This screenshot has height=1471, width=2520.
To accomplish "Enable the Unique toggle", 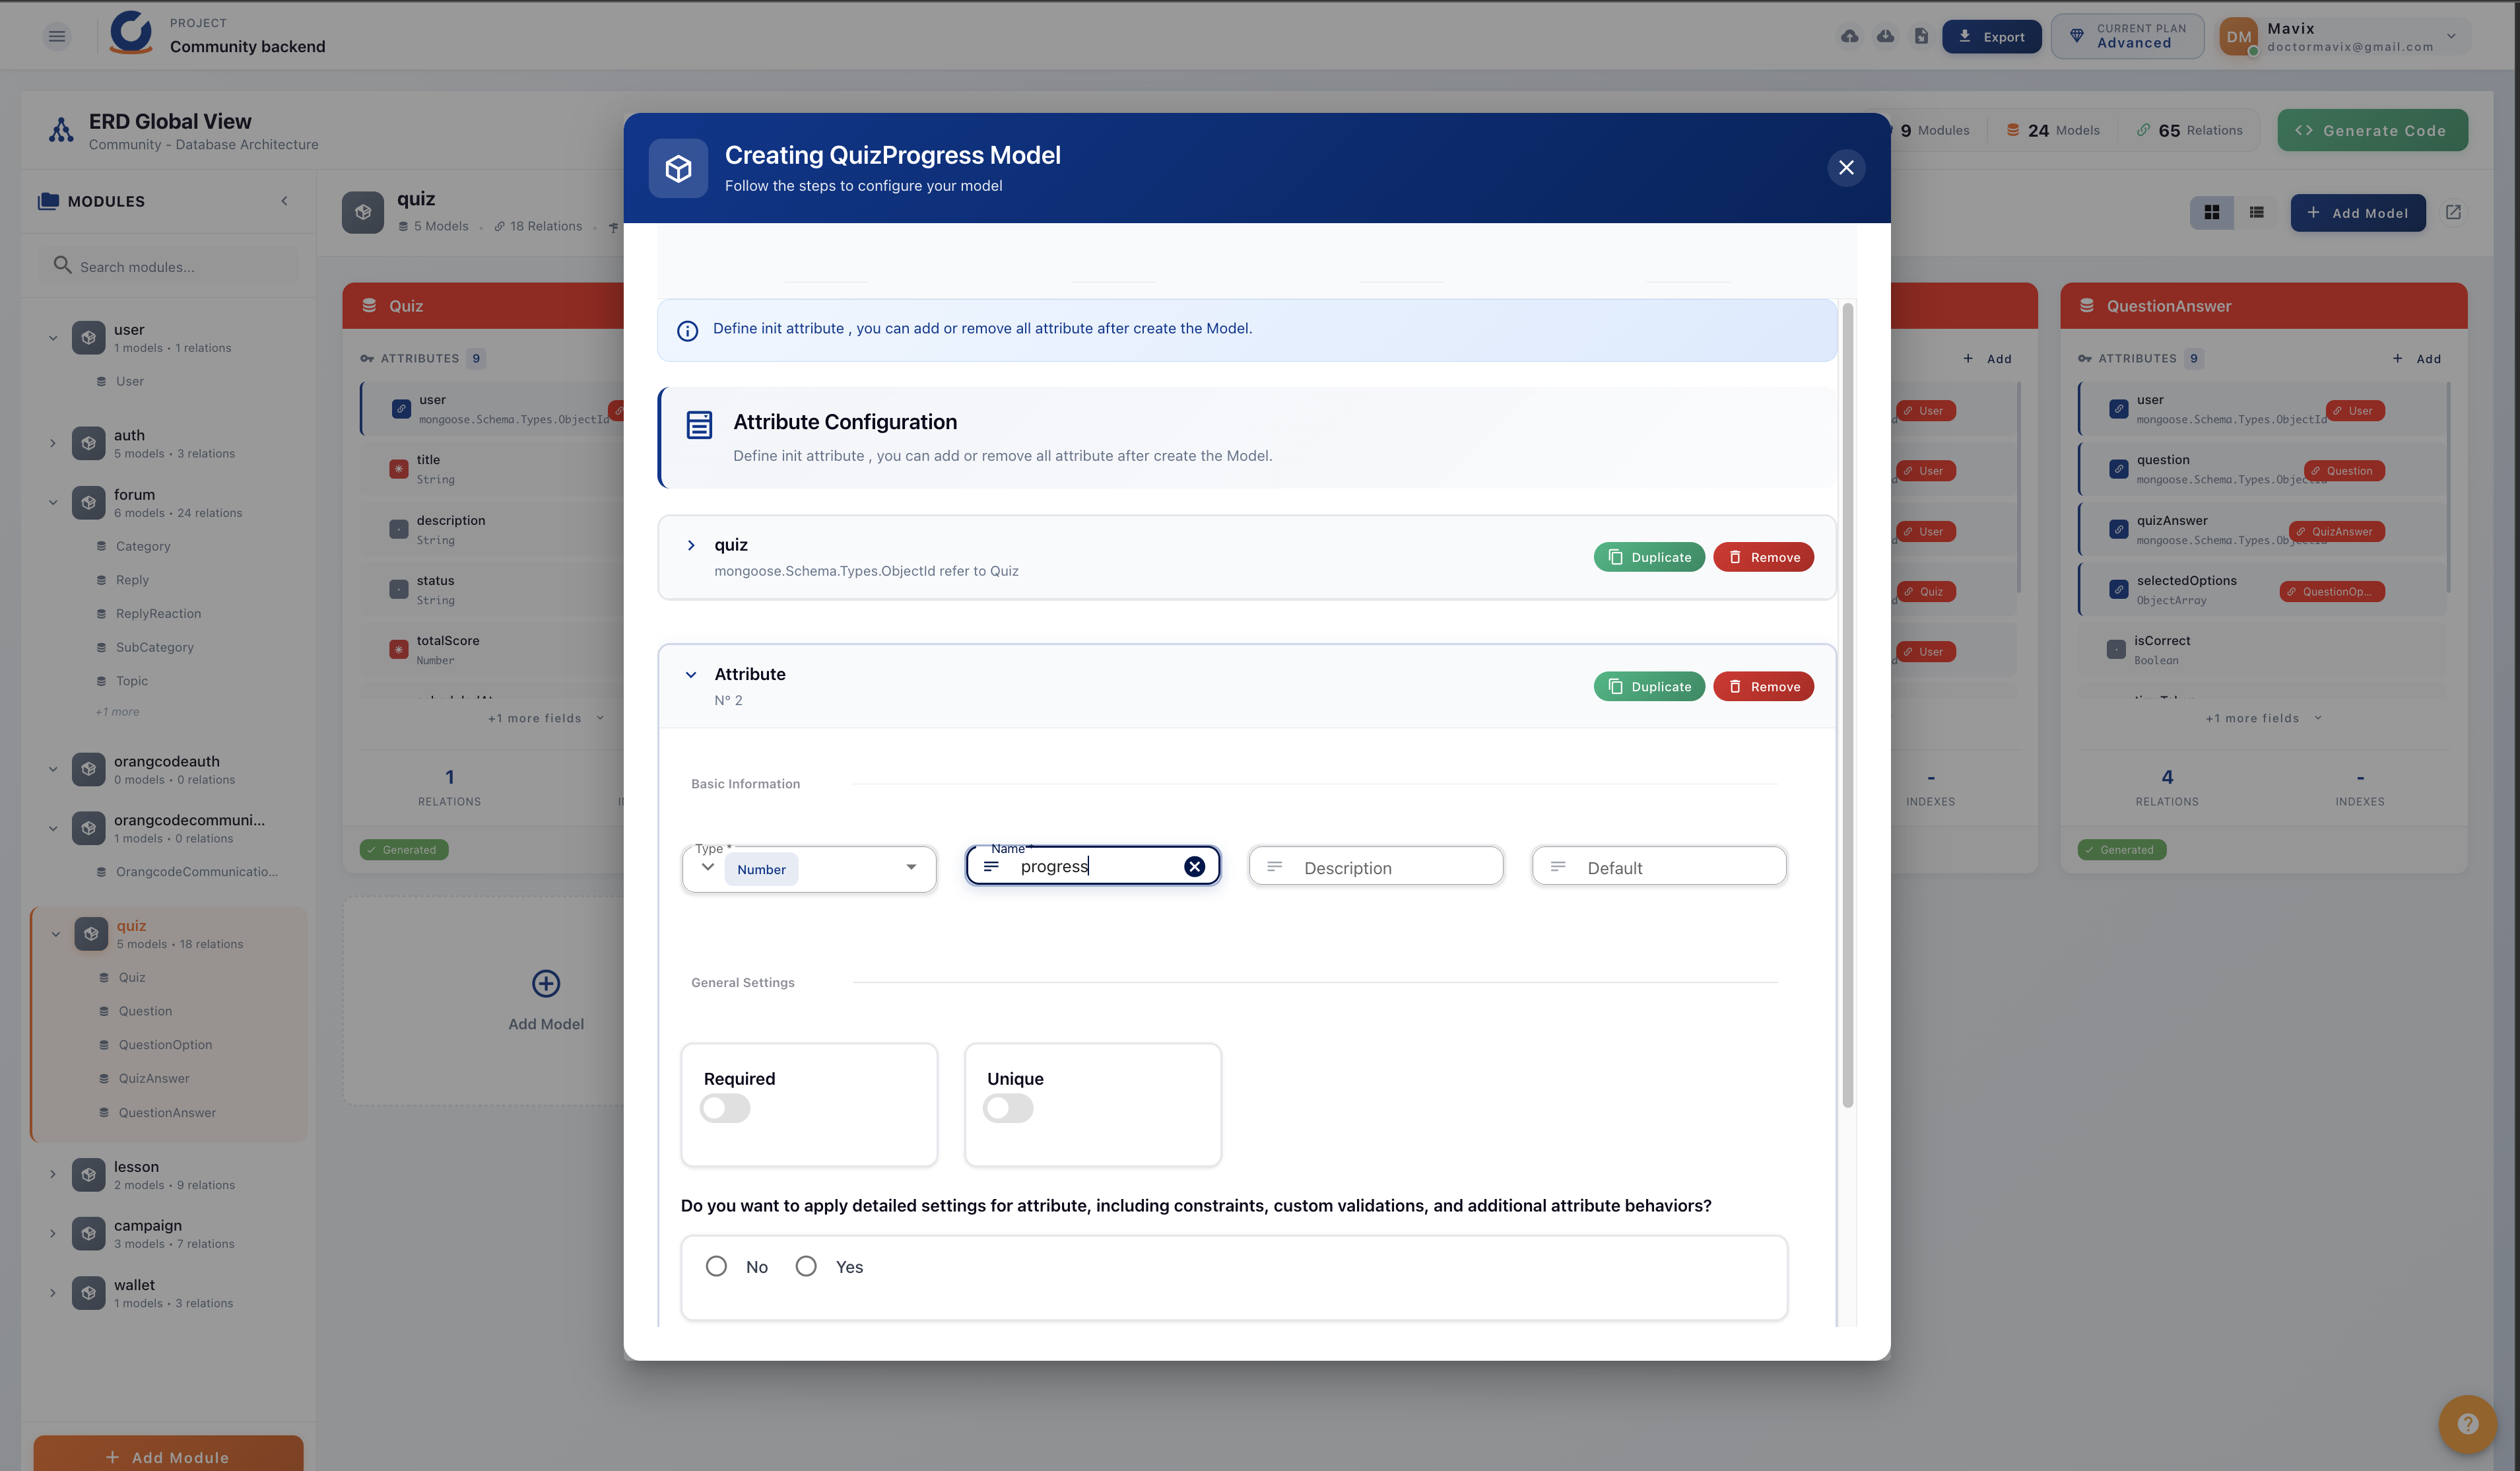I will pyautogui.click(x=1008, y=1108).
